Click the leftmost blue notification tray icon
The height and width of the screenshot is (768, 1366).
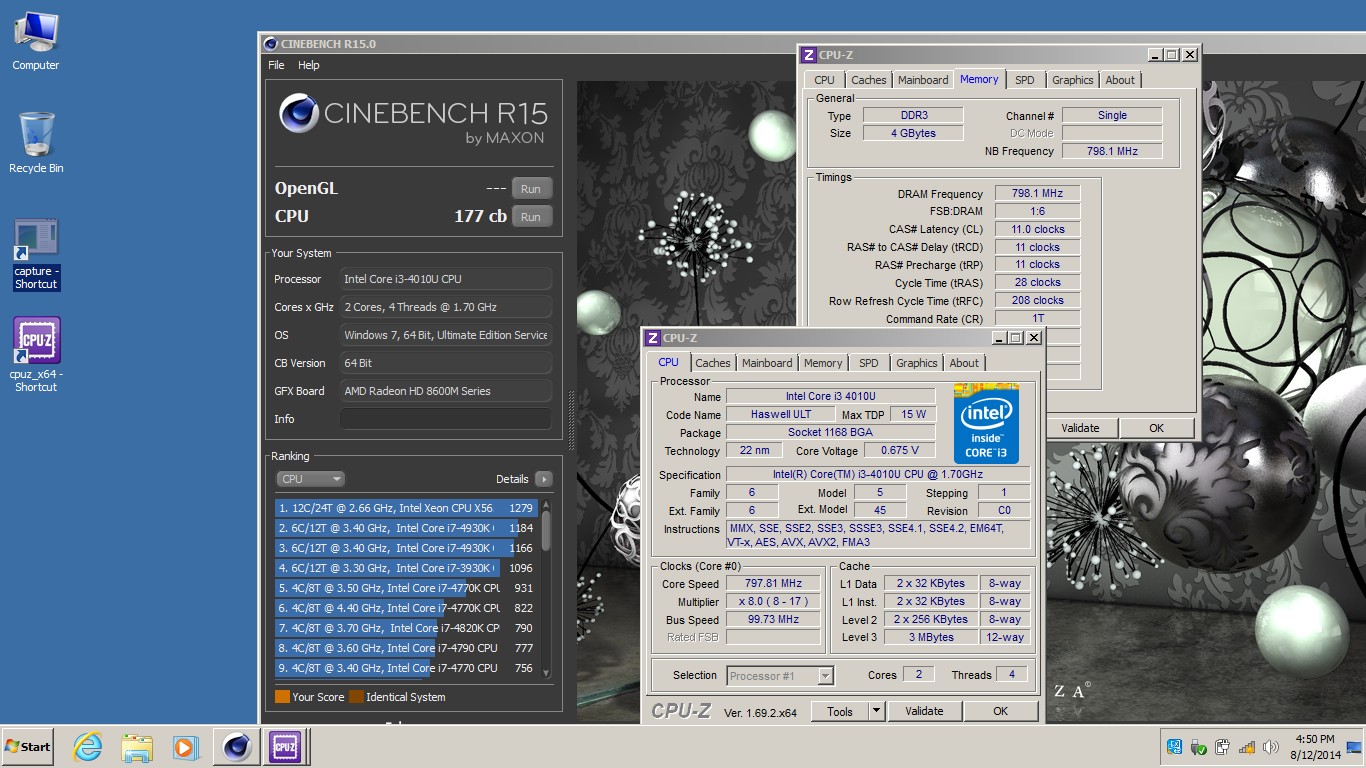tap(1174, 747)
